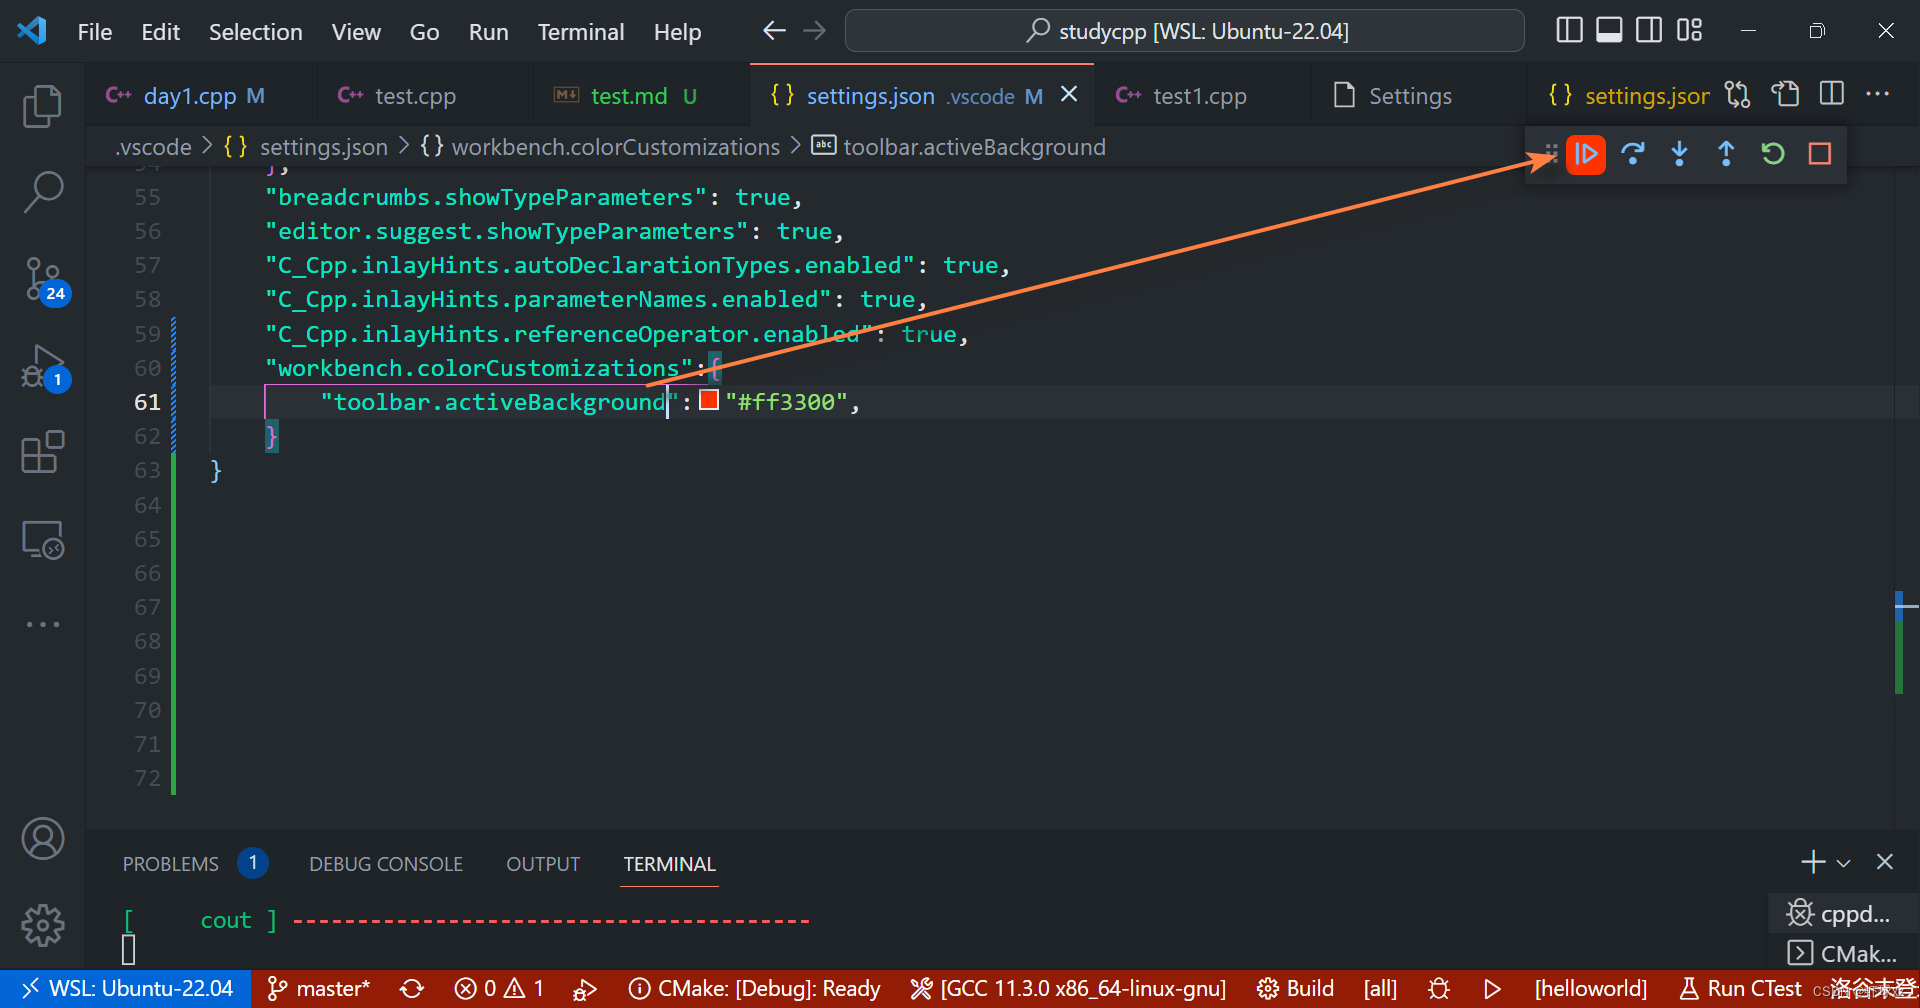Restart the debug session
The image size is (1920, 1008).
click(x=1773, y=154)
